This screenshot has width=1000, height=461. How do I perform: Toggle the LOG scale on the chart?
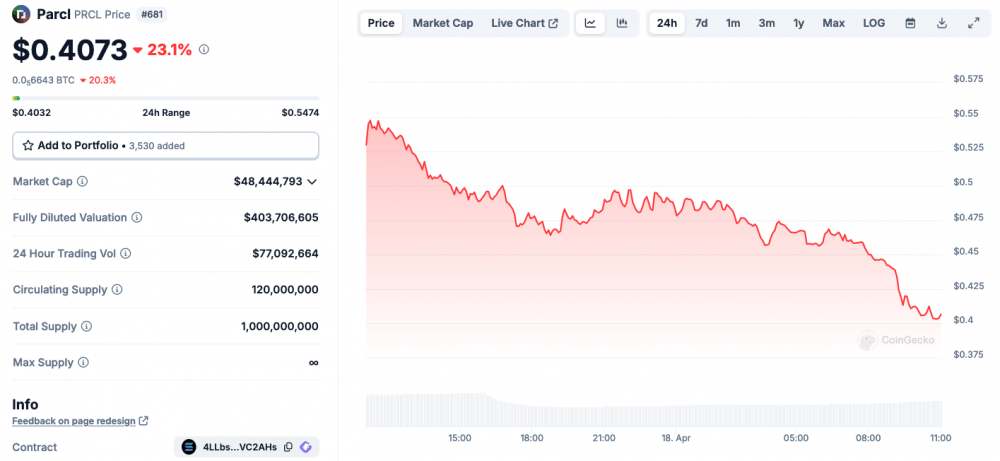tap(874, 24)
